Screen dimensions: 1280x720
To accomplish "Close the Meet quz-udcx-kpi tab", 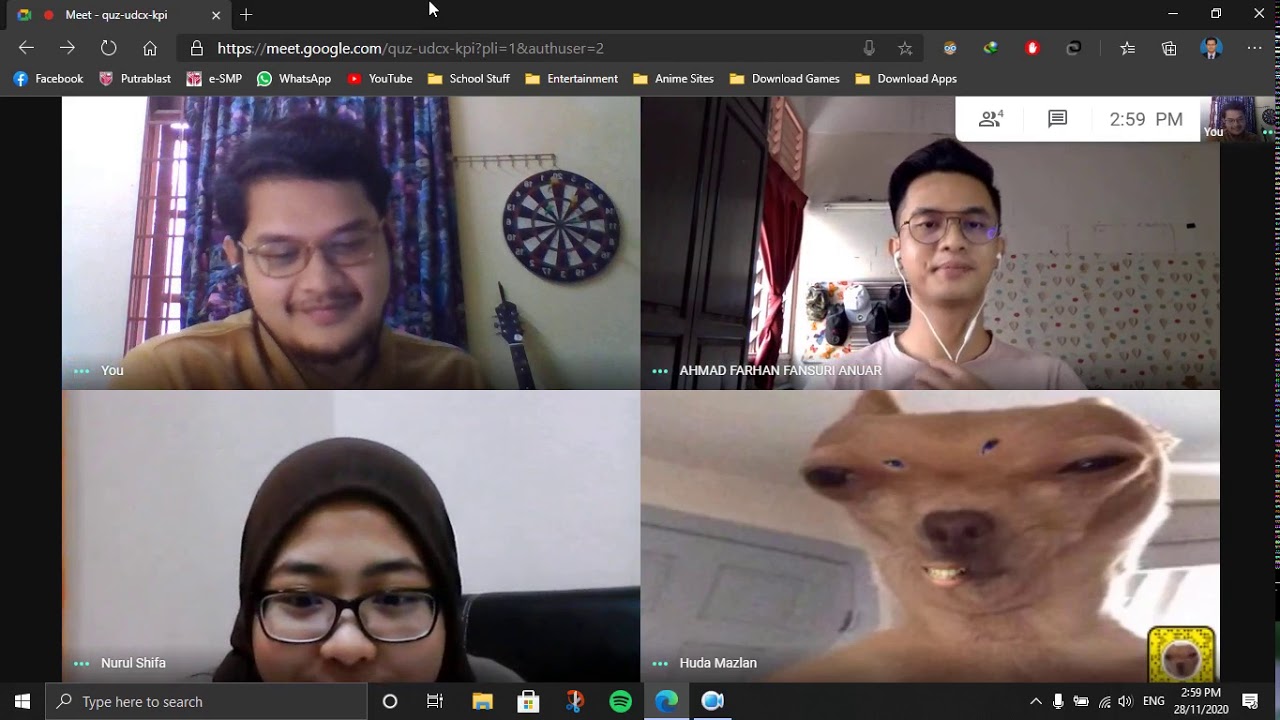I will click(216, 15).
